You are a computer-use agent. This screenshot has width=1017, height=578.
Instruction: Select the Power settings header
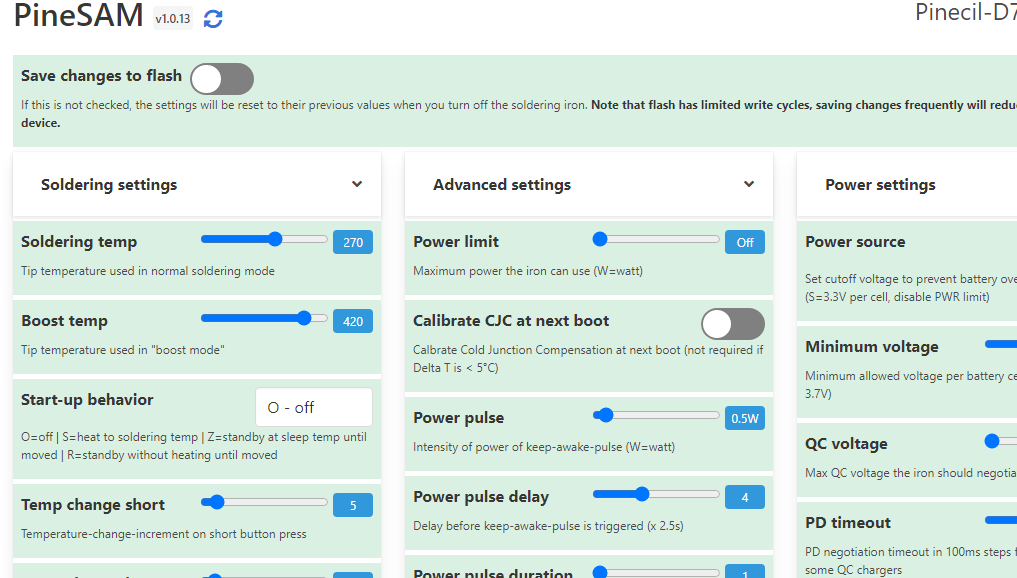pyautogui.click(x=880, y=184)
